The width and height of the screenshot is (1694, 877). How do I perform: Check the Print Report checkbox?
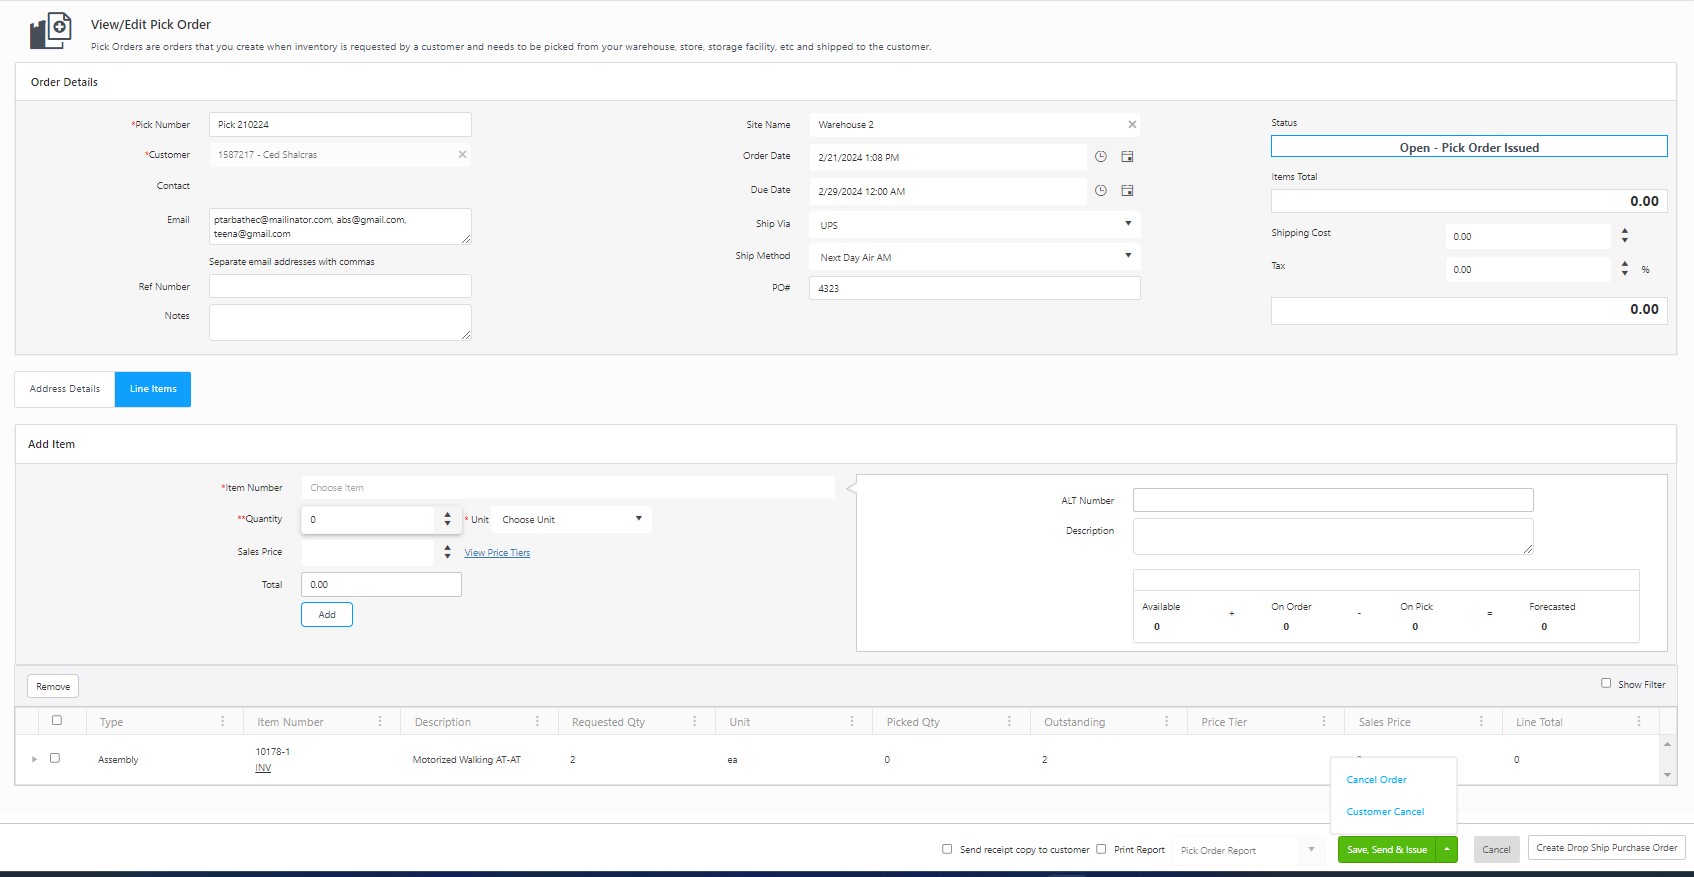coord(1101,849)
